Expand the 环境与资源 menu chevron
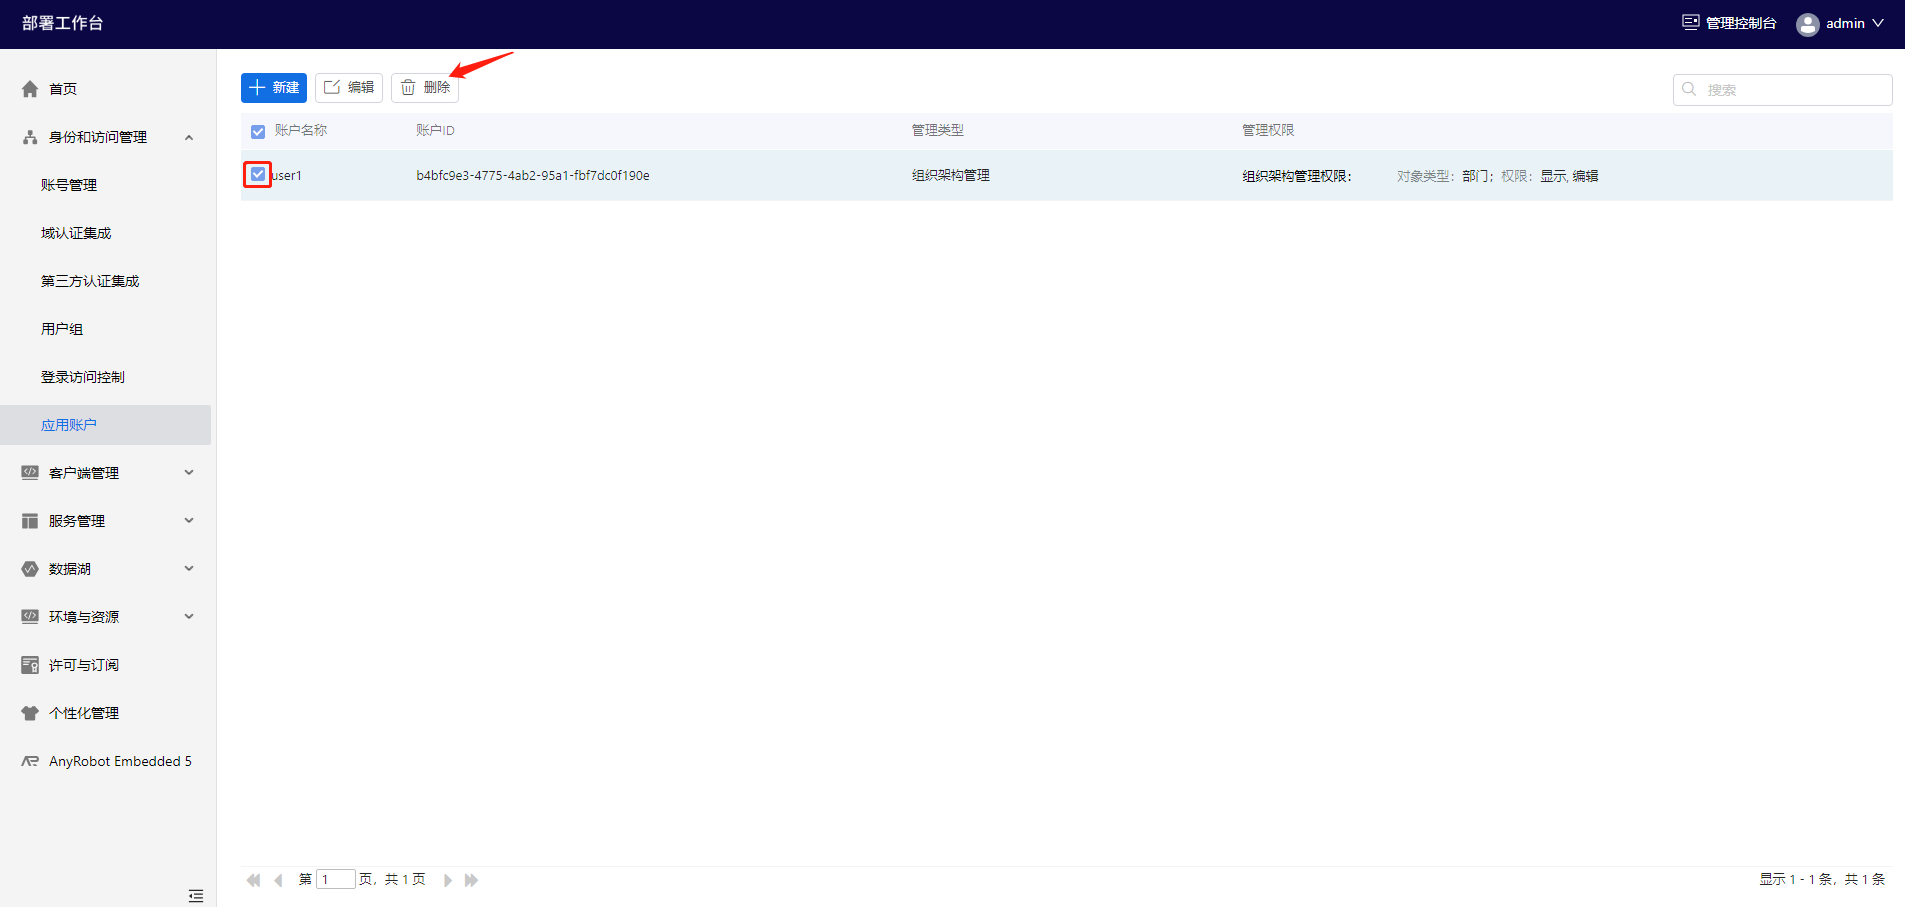Image resolution: width=1905 pixels, height=907 pixels. pos(189,617)
